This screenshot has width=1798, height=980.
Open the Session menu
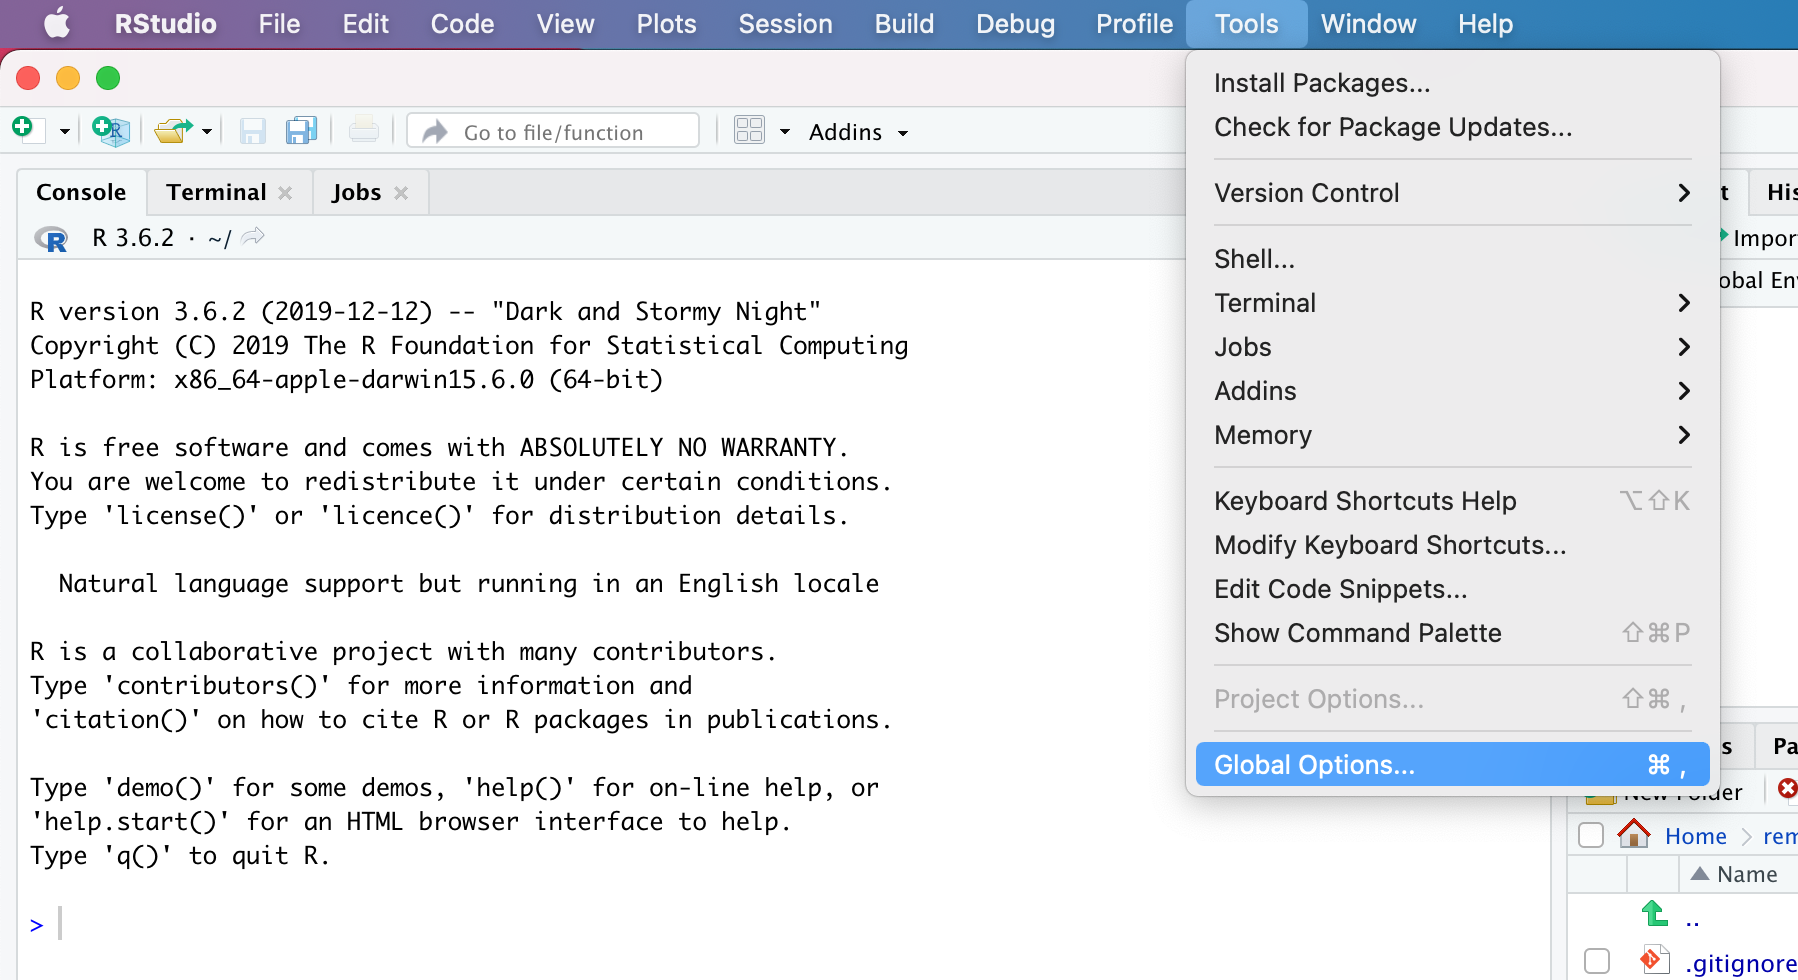pos(785,24)
